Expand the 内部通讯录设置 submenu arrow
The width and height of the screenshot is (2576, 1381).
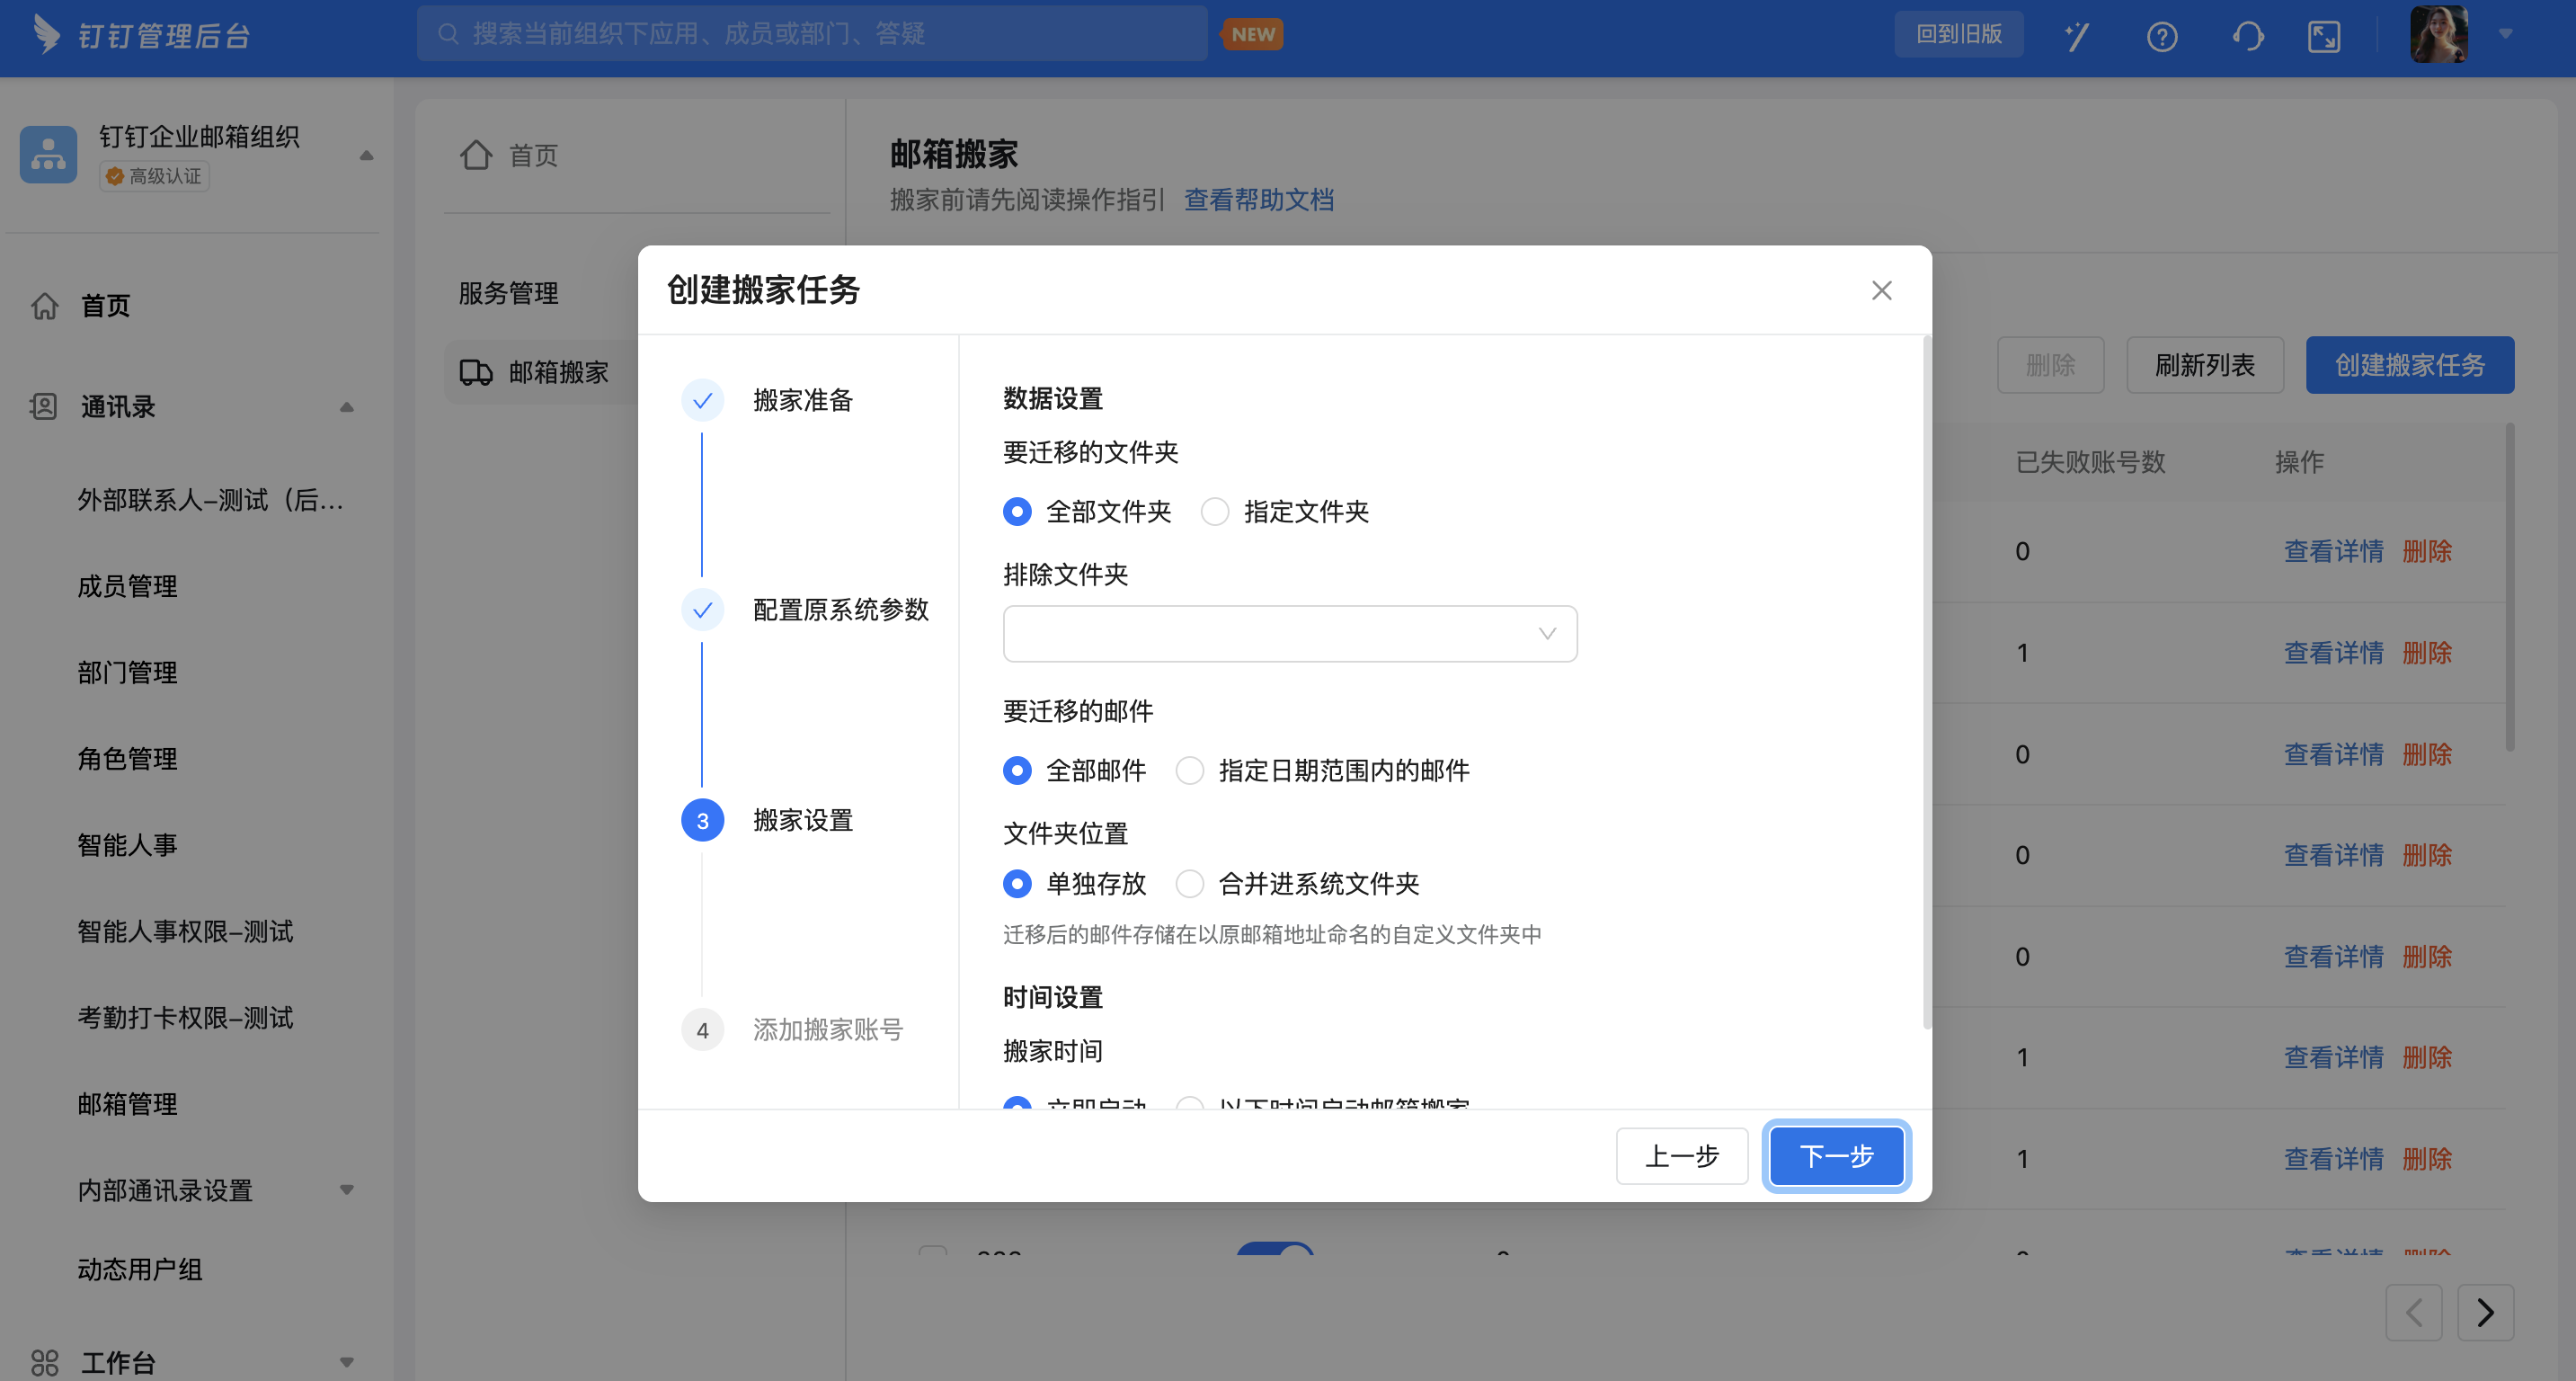(347, 1190)
